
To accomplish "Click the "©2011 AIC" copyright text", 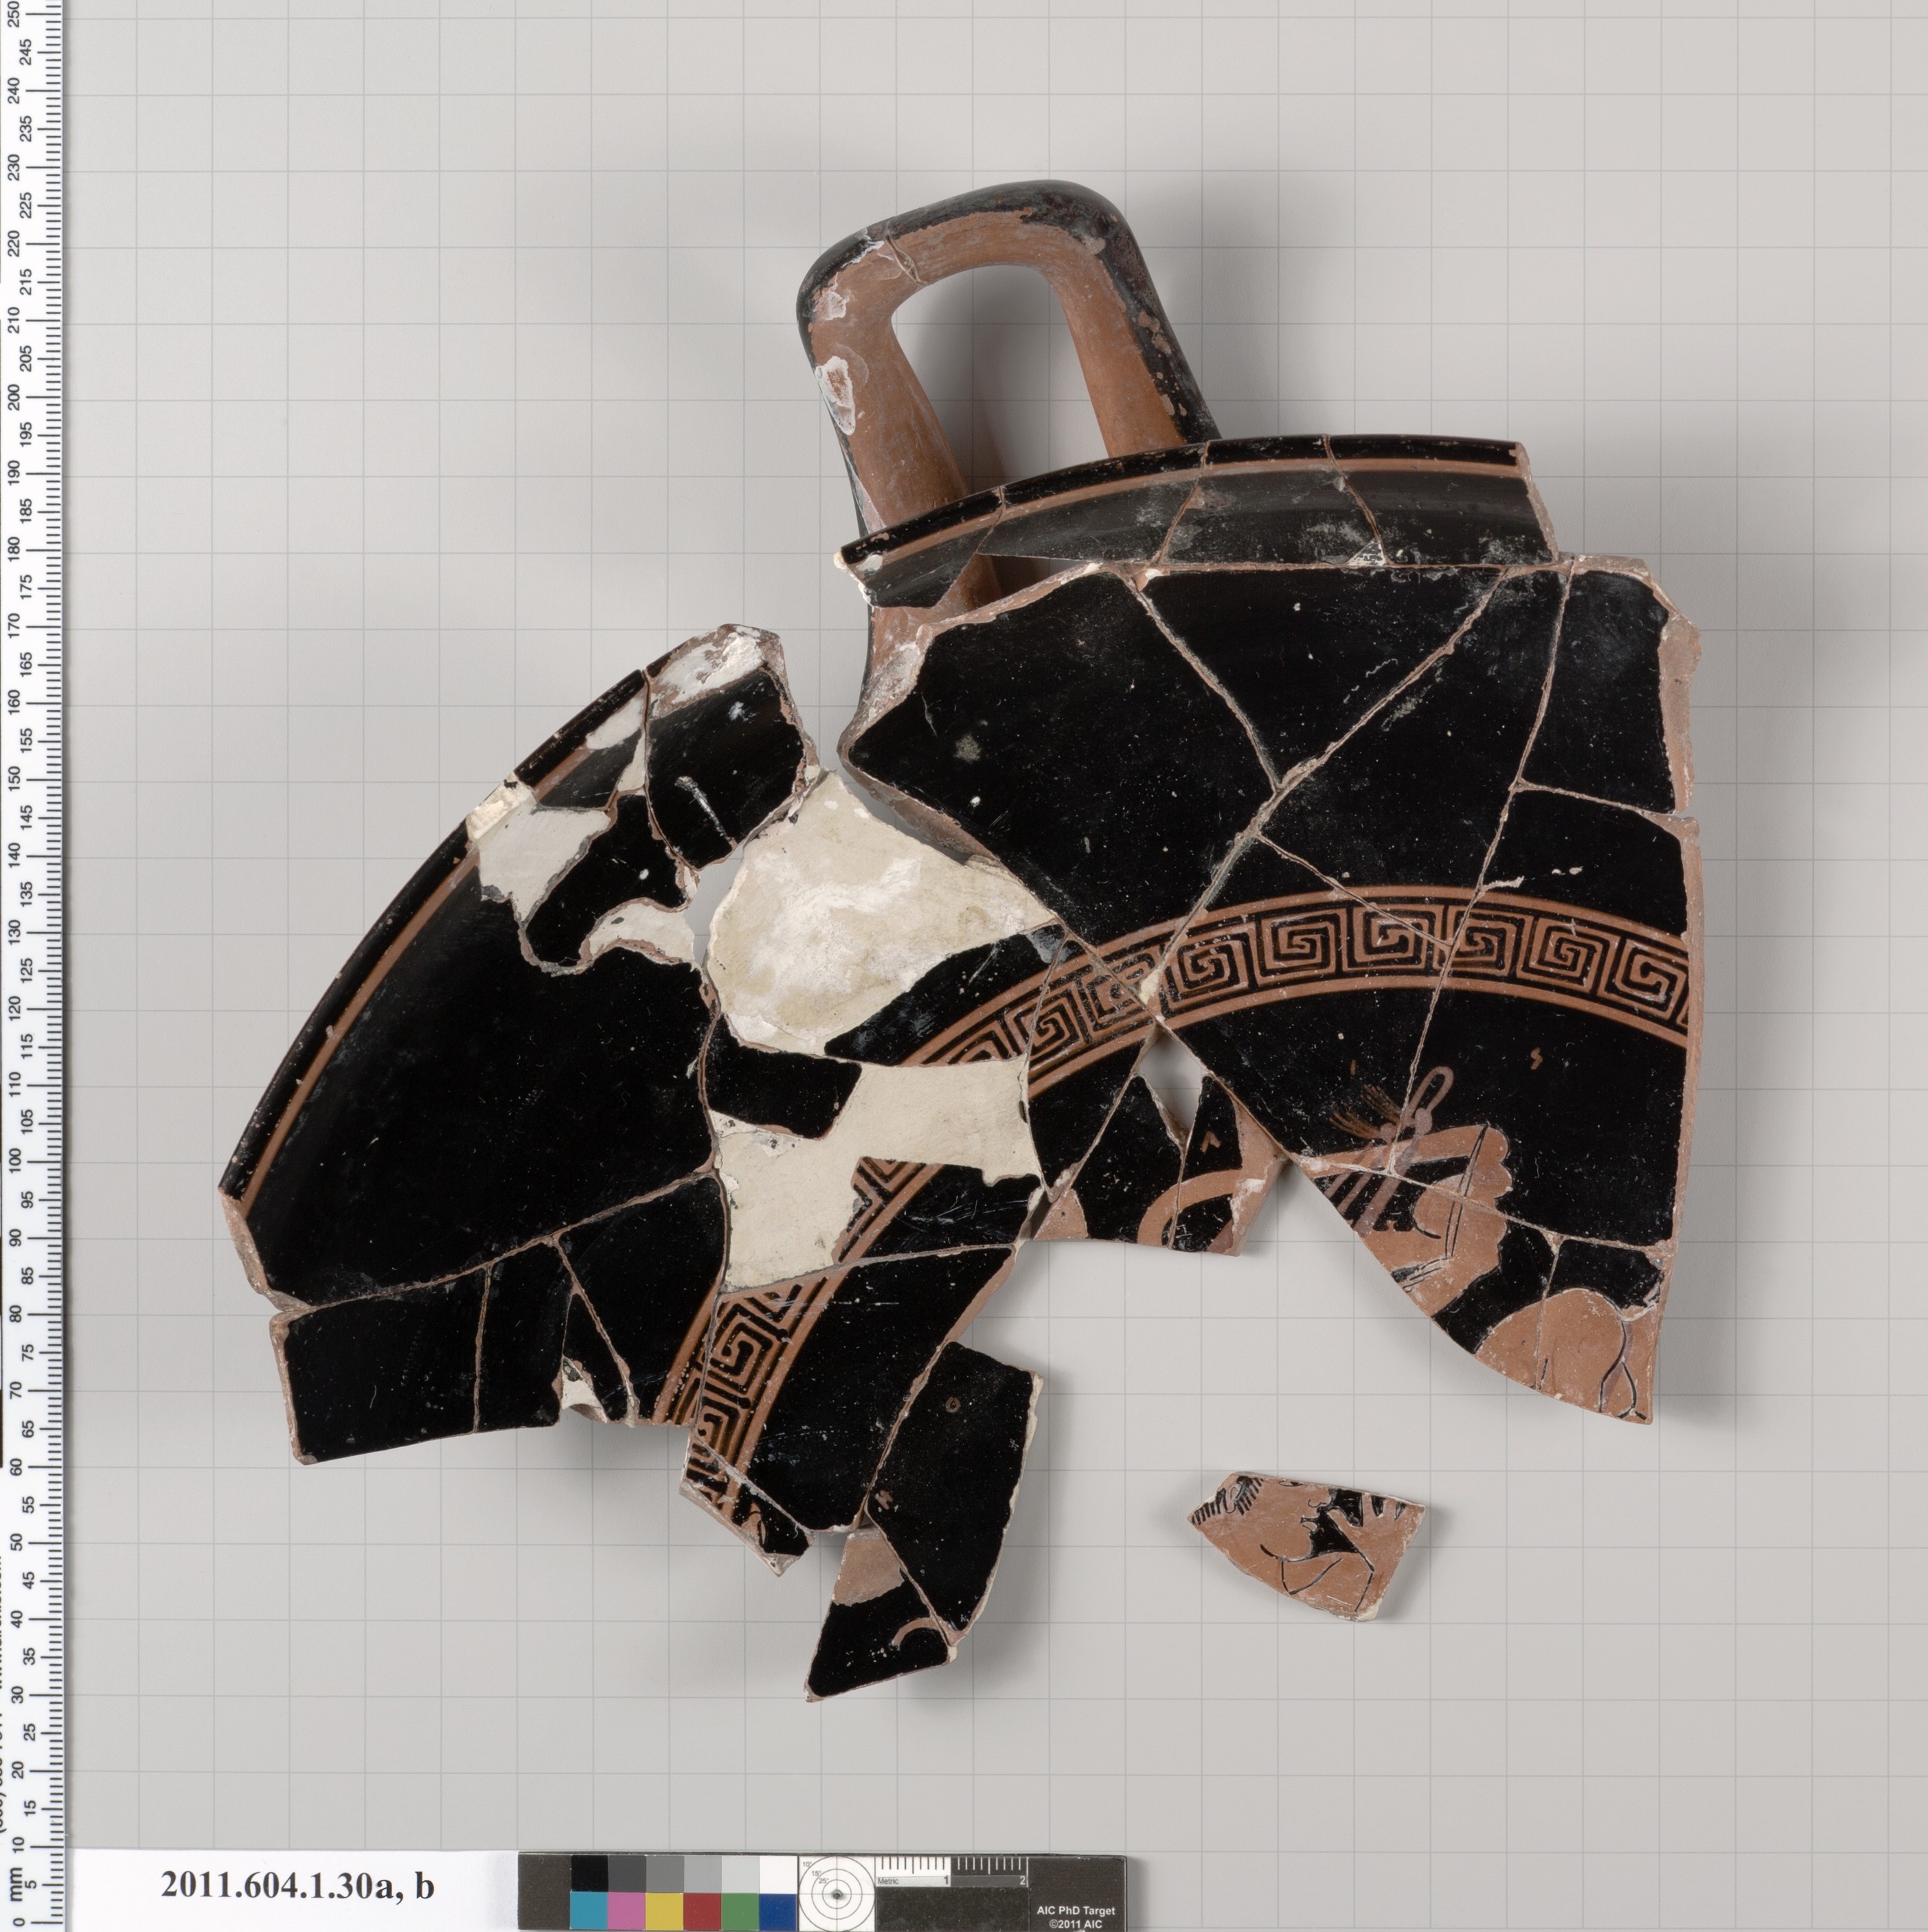I will coord(1076,1924).
